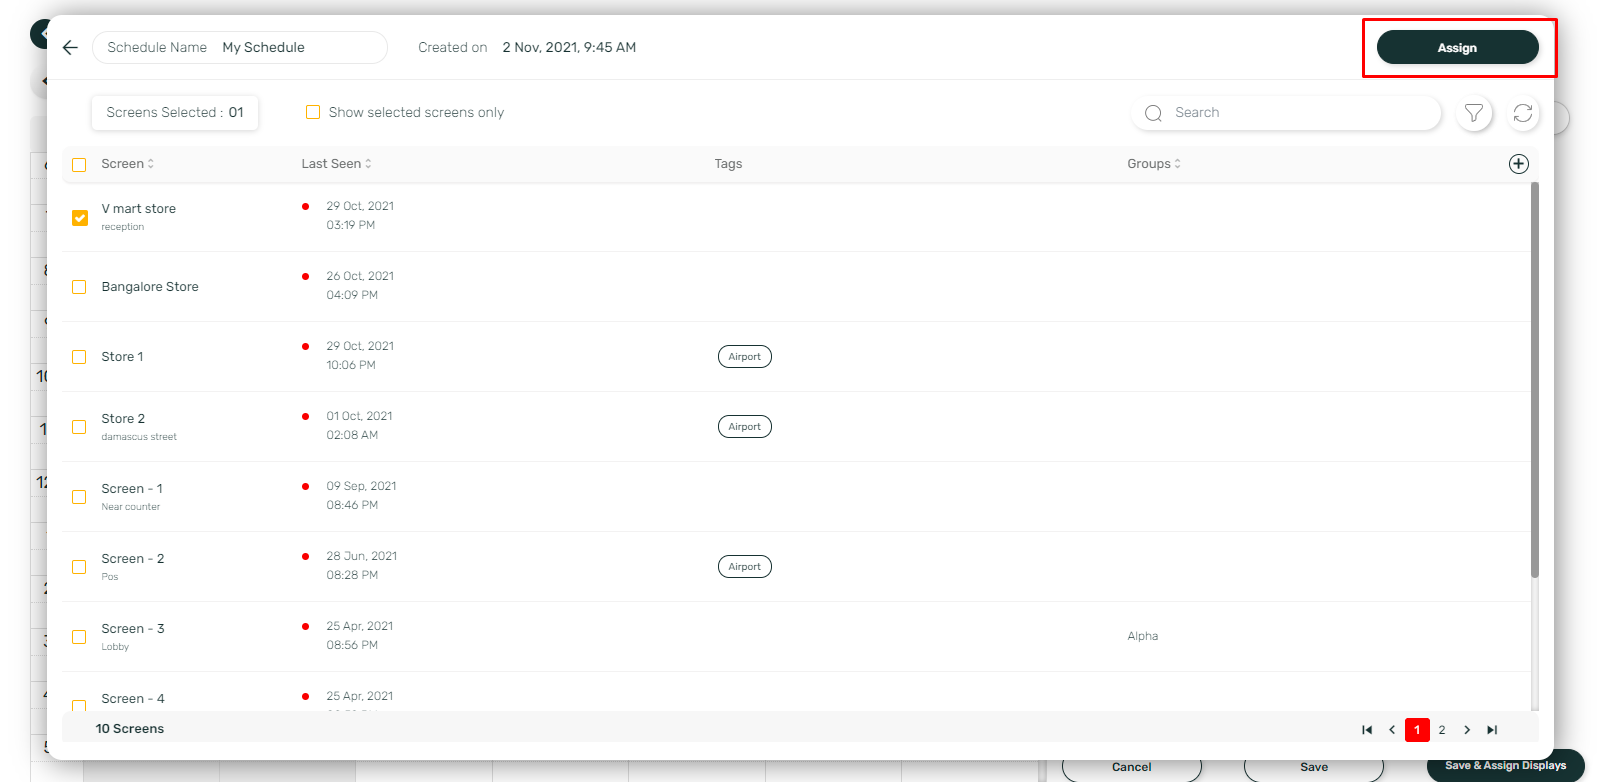This screenshot has height=782, width=1599.
Task: Go to next page arrow
Action: click(x=1467, y=730)
